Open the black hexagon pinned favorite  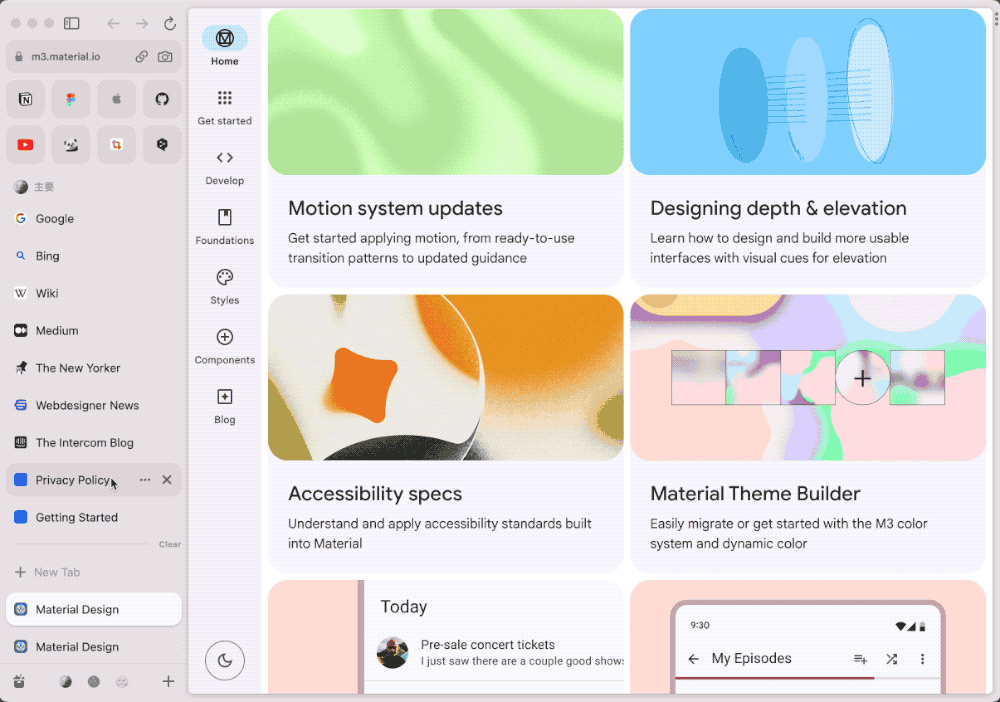162,145
